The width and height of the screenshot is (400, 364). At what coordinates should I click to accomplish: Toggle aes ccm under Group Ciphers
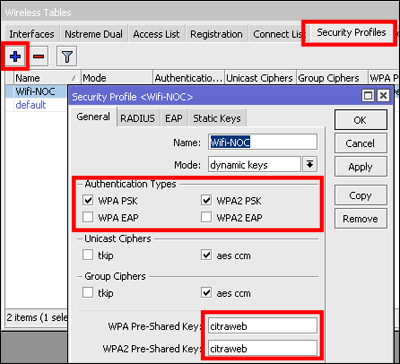point(206,293)
